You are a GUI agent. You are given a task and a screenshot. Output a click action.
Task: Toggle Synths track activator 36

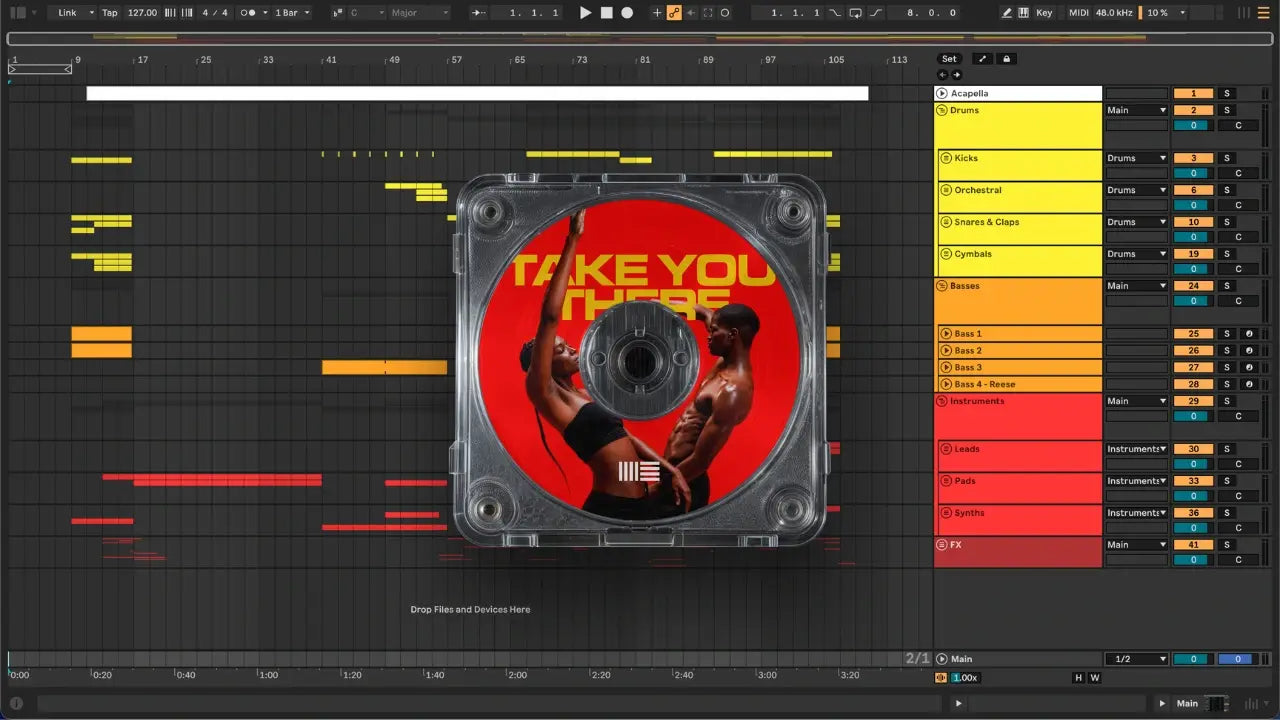click(1193, 513)
